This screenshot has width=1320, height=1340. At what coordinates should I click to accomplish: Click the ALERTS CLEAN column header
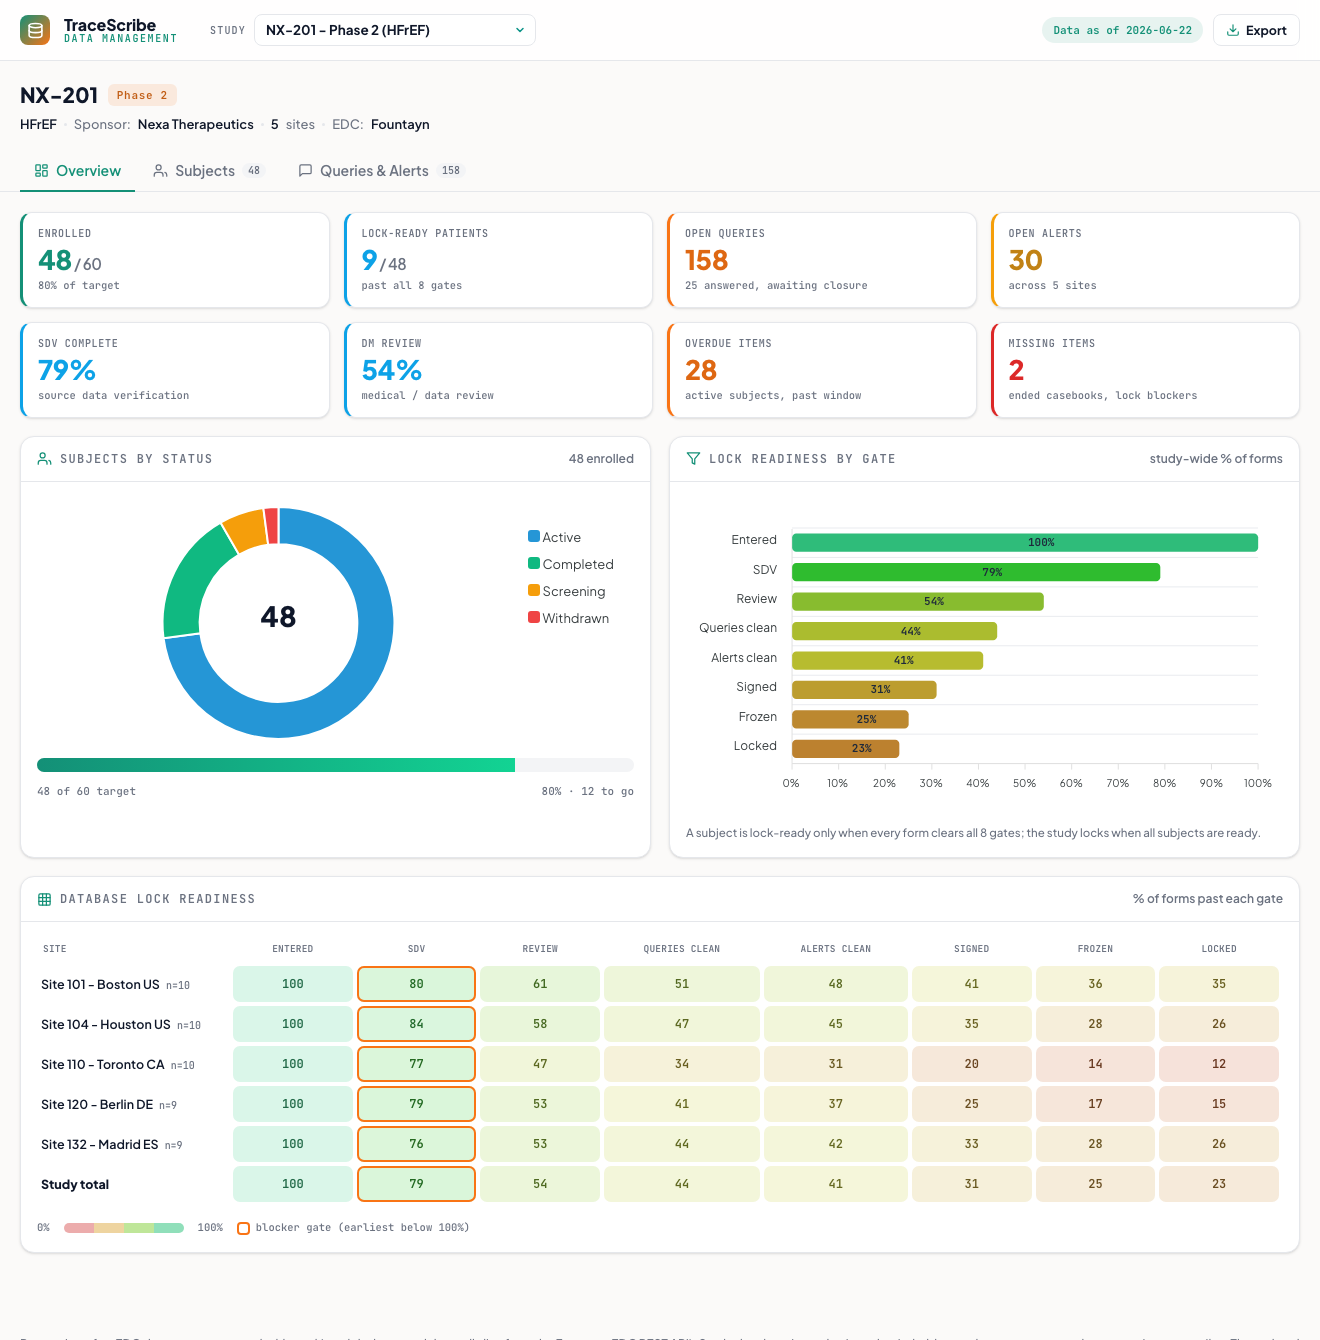[x=836, y=949]
